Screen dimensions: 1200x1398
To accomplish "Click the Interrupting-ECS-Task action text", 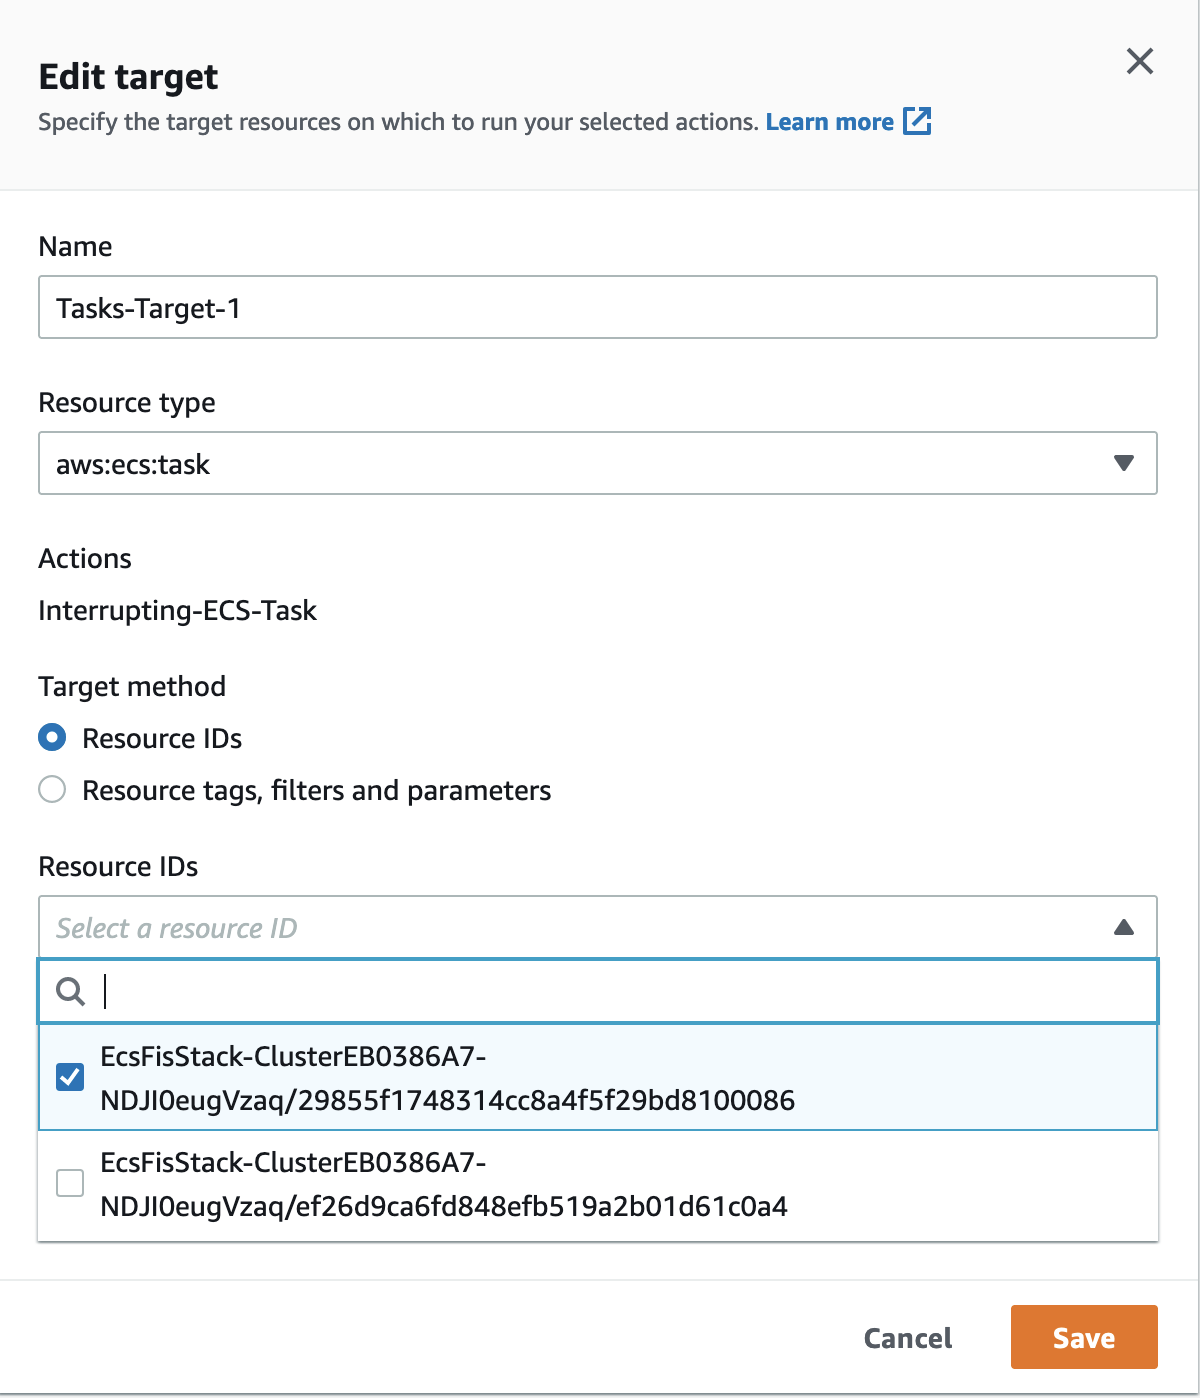I will [177, 610].
